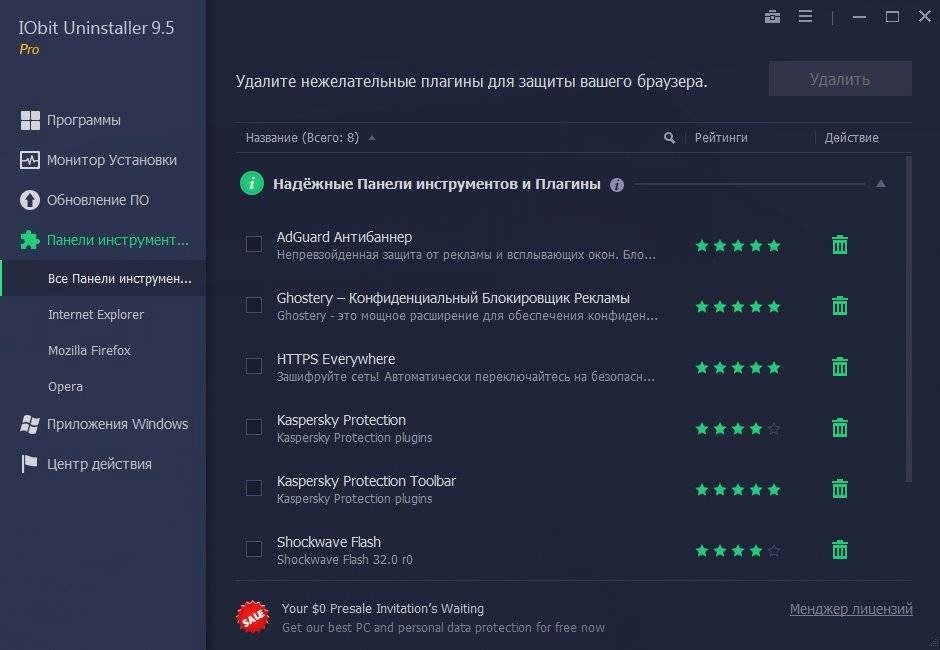
Task: Click the green info circle icon
Action: click(x=252, y=183)
